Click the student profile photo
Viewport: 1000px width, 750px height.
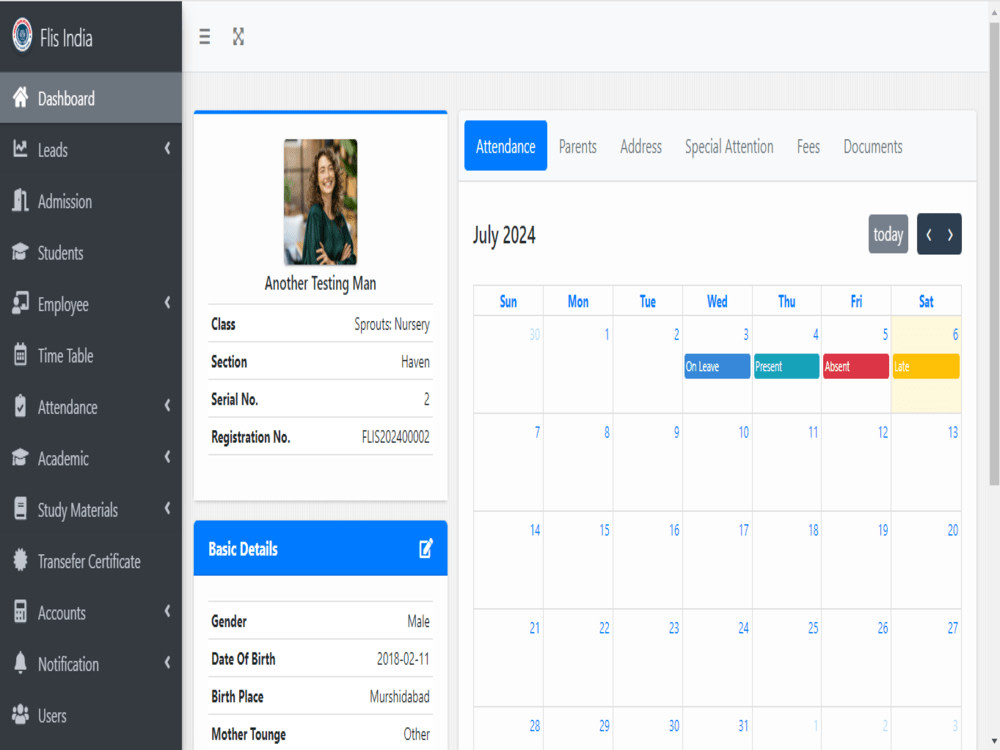point(320,202)
